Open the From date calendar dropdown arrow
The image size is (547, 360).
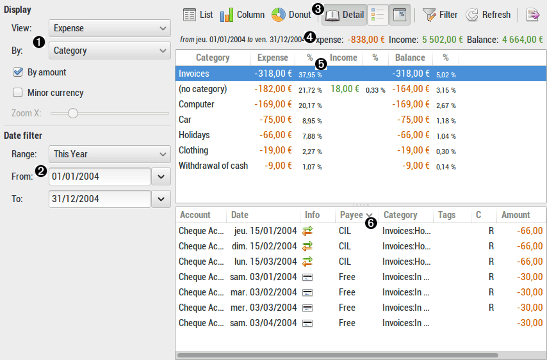pyautogui.click(x=161, y=177)
